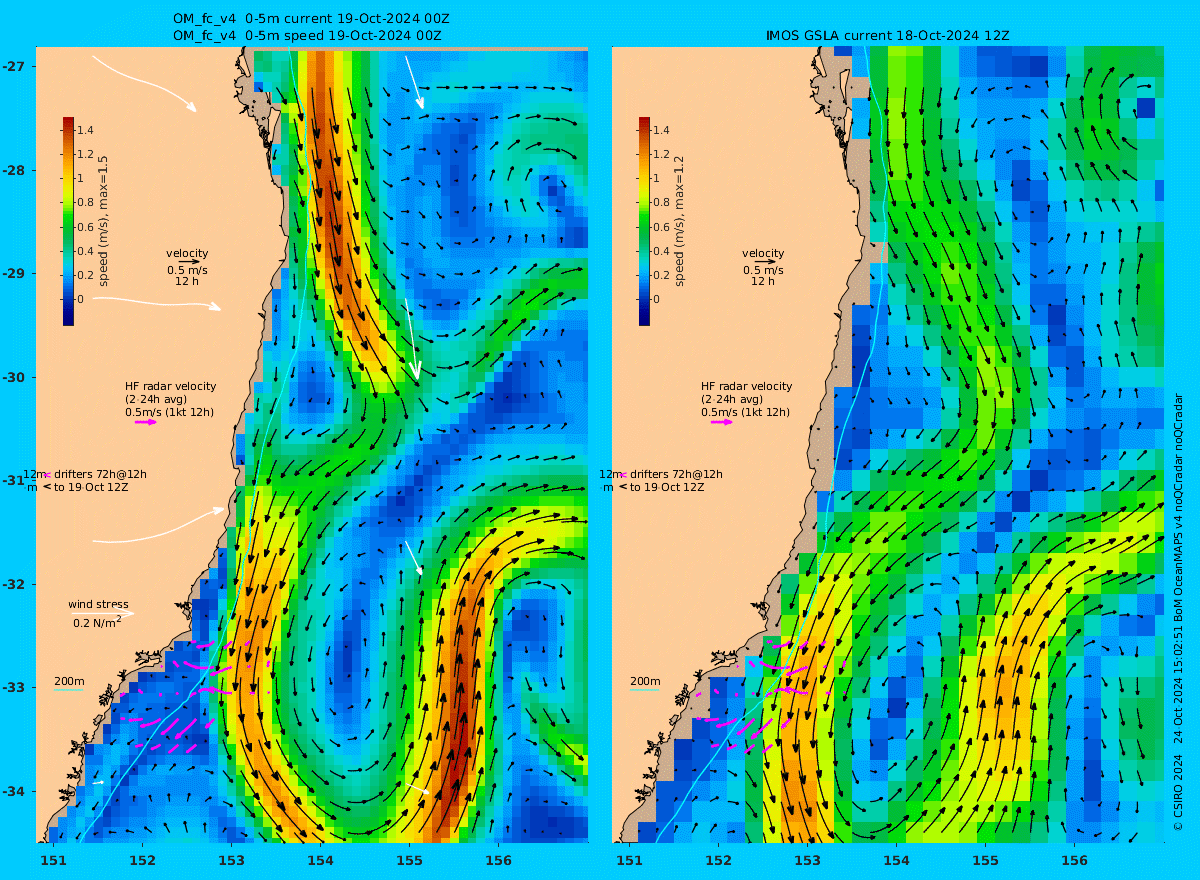Click '0.5m/s (1kt 12h)' text in the right panel
This screenshot has width=1200, height=880.
point(745,412)
